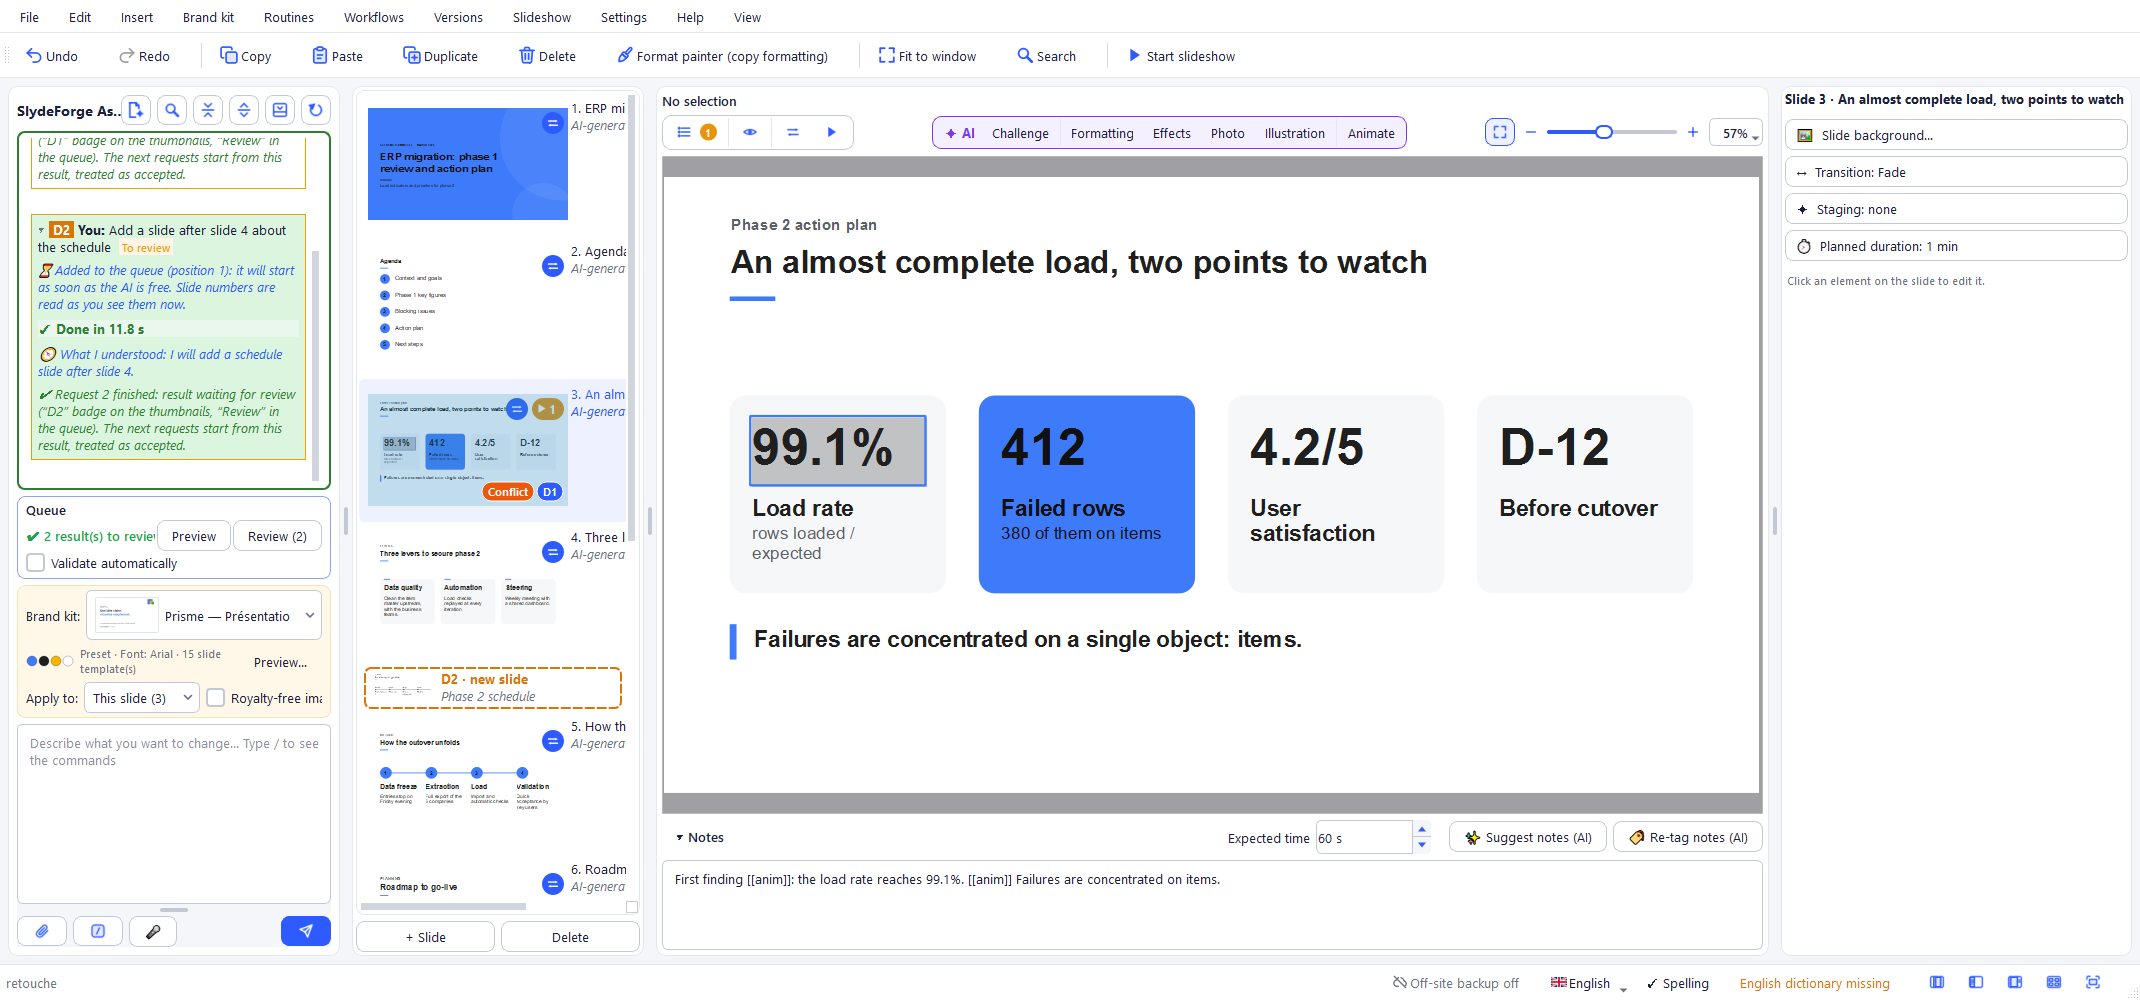The height and width of the screenshot is (1000, 2140).
Task: Select the three-column layout icon in status bar
Action: (x=1937, y=983)
